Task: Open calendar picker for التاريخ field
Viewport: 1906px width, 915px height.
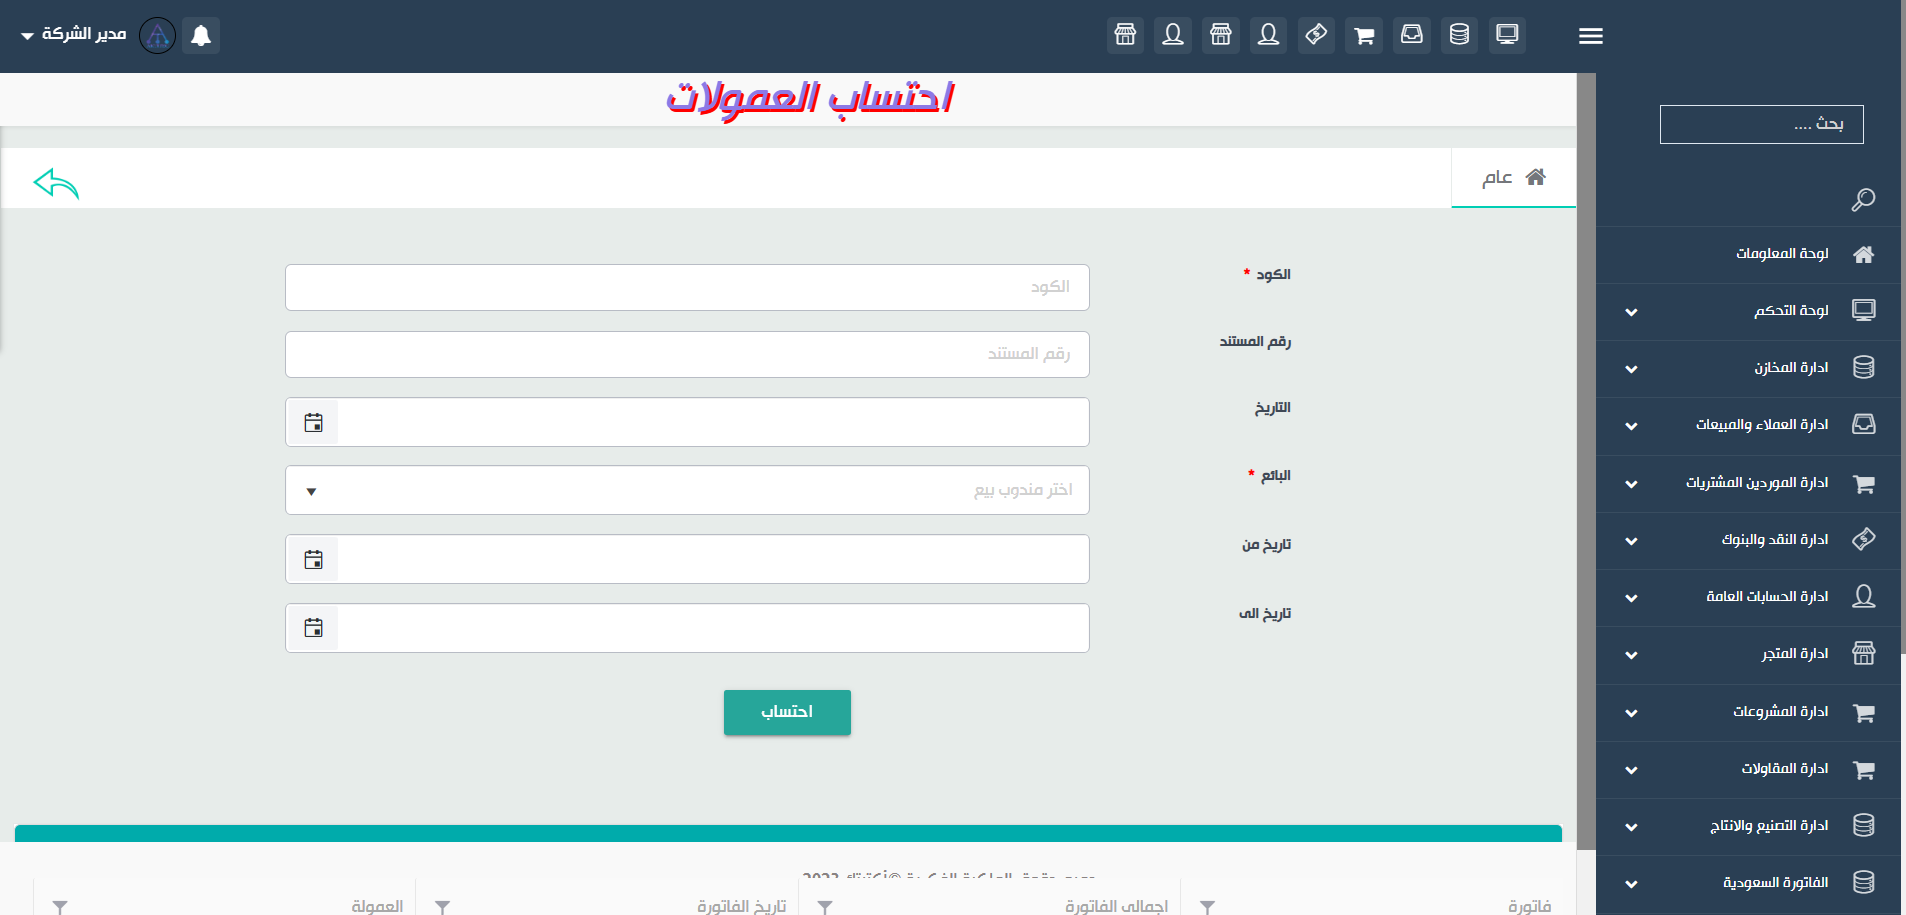Action: coord(313,423)
